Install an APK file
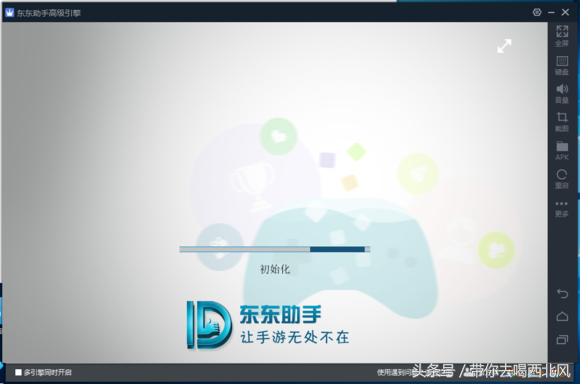580x384 pixels. [x=562, y=150]
